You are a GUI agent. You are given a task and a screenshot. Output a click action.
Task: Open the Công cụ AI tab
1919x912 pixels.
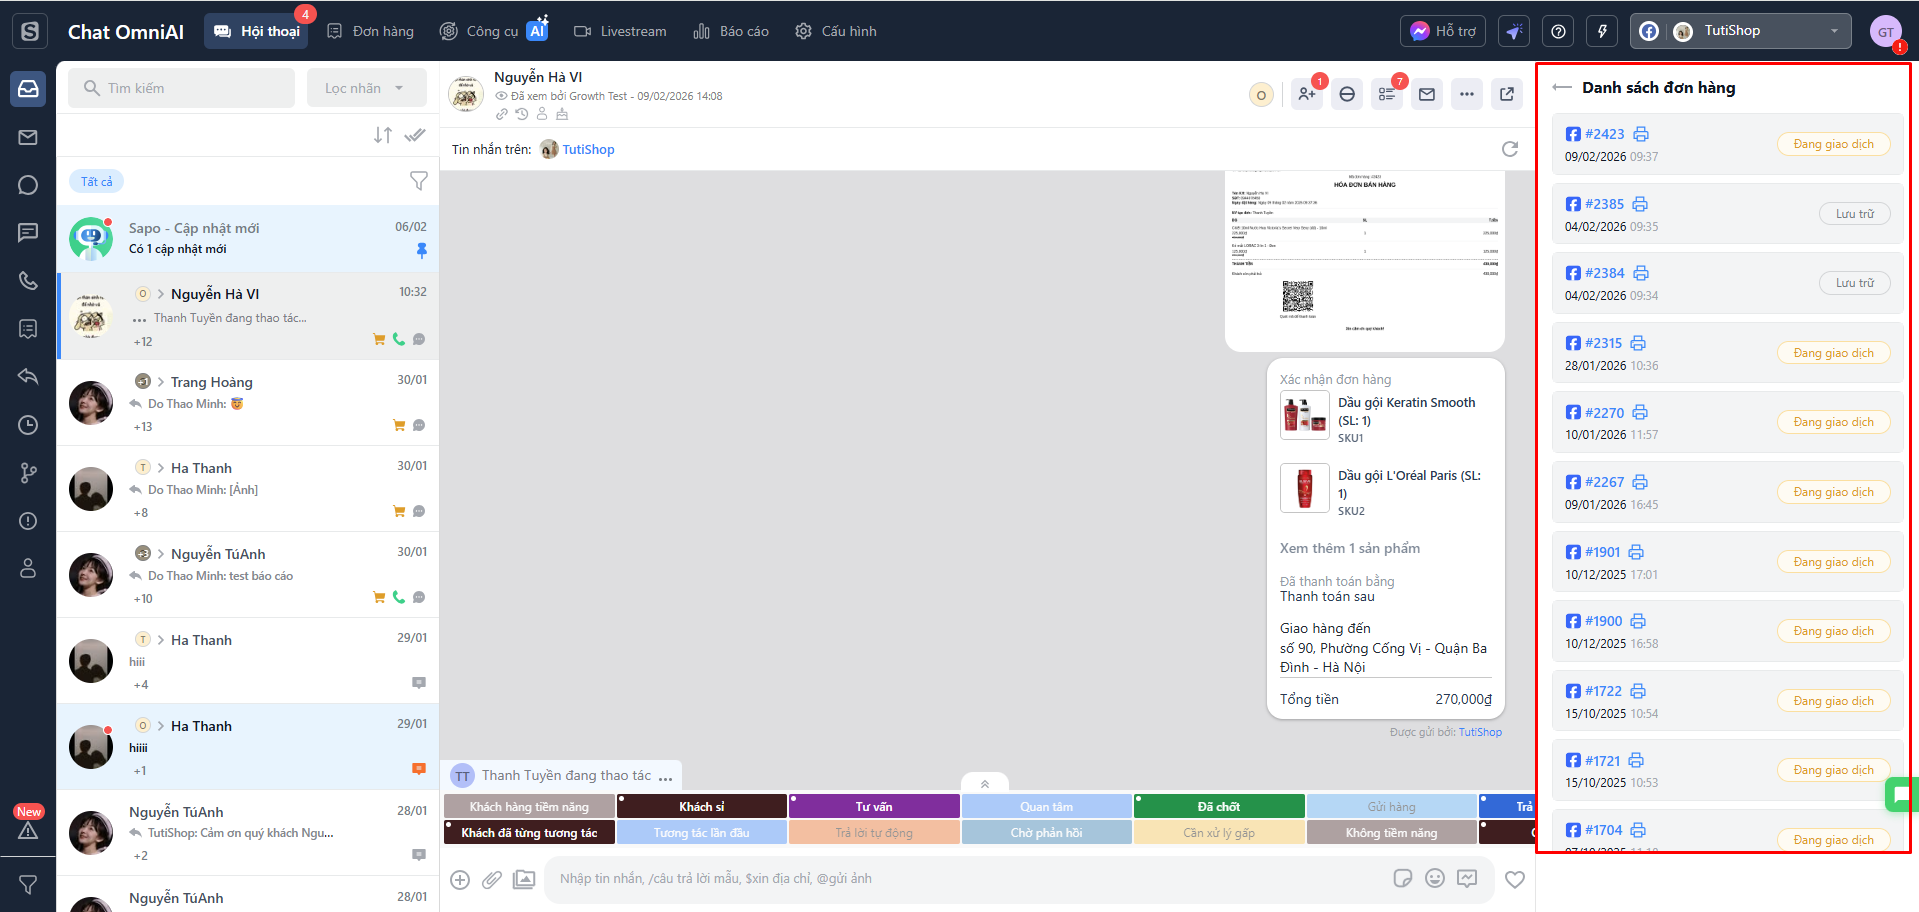point(494,31)
